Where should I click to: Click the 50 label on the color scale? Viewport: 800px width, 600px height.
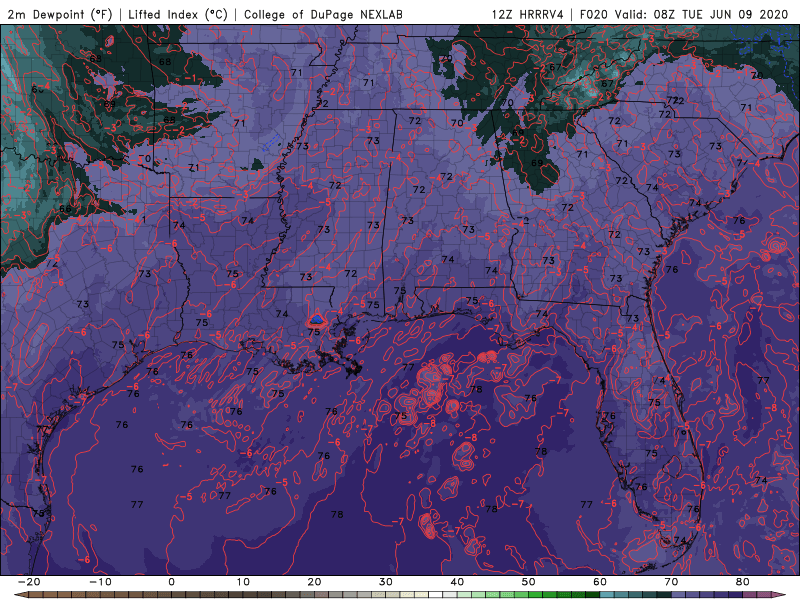pyautogui.click(x=529, y=582)
